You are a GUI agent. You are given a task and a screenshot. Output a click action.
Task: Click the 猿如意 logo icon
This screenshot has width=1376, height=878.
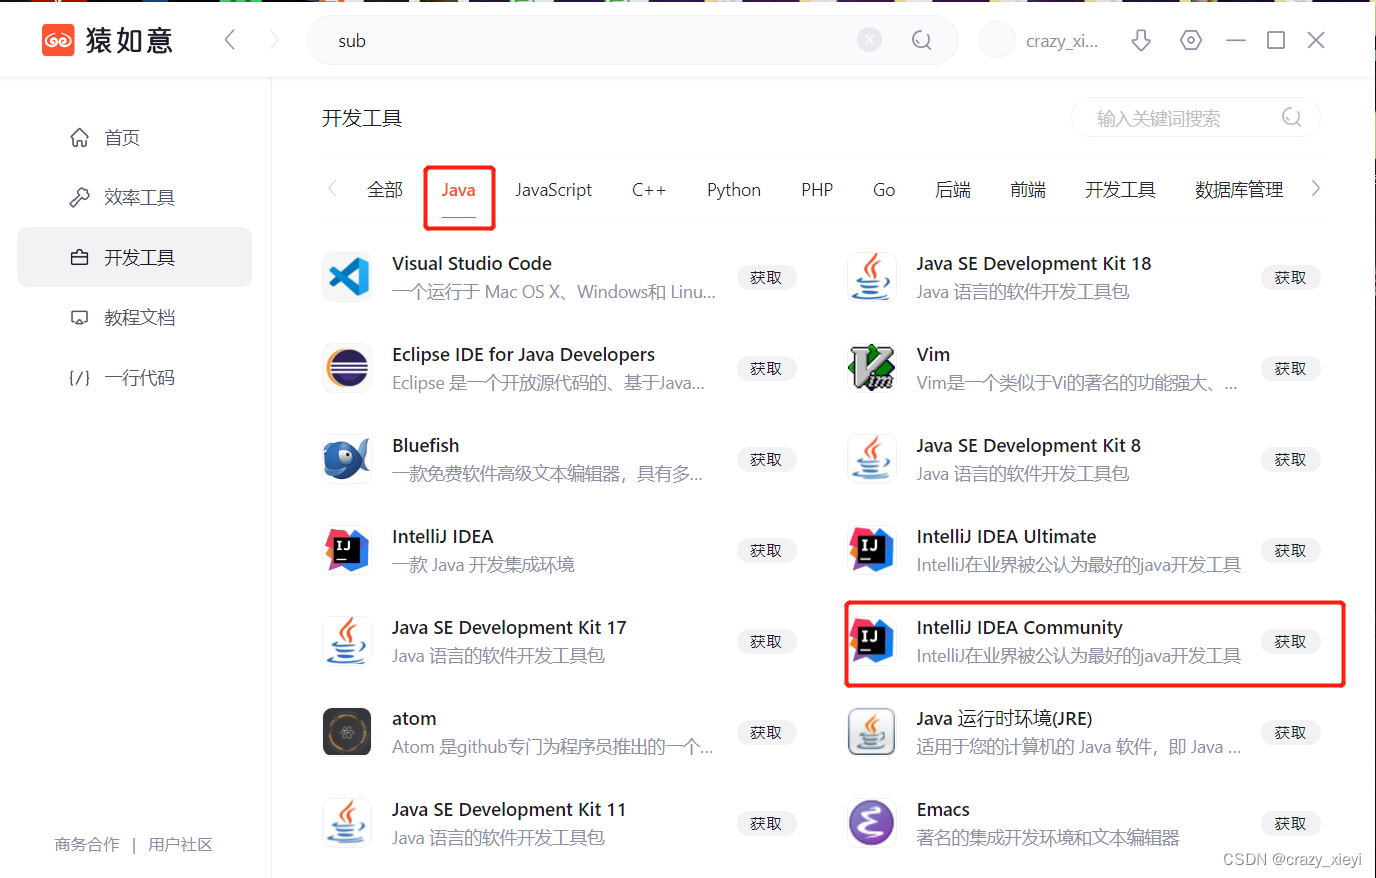(x=58, y=40)
